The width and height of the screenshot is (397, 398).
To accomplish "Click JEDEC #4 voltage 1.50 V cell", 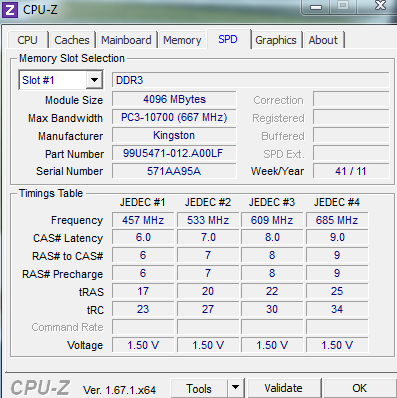I will tap(337, 345).
